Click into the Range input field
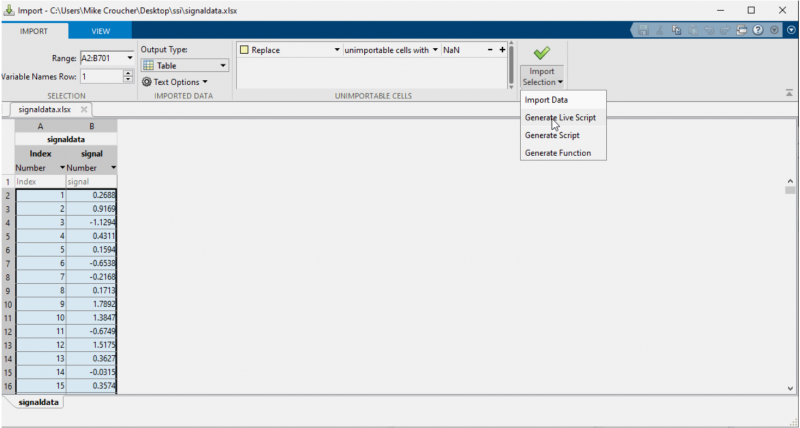 [102, 58]
